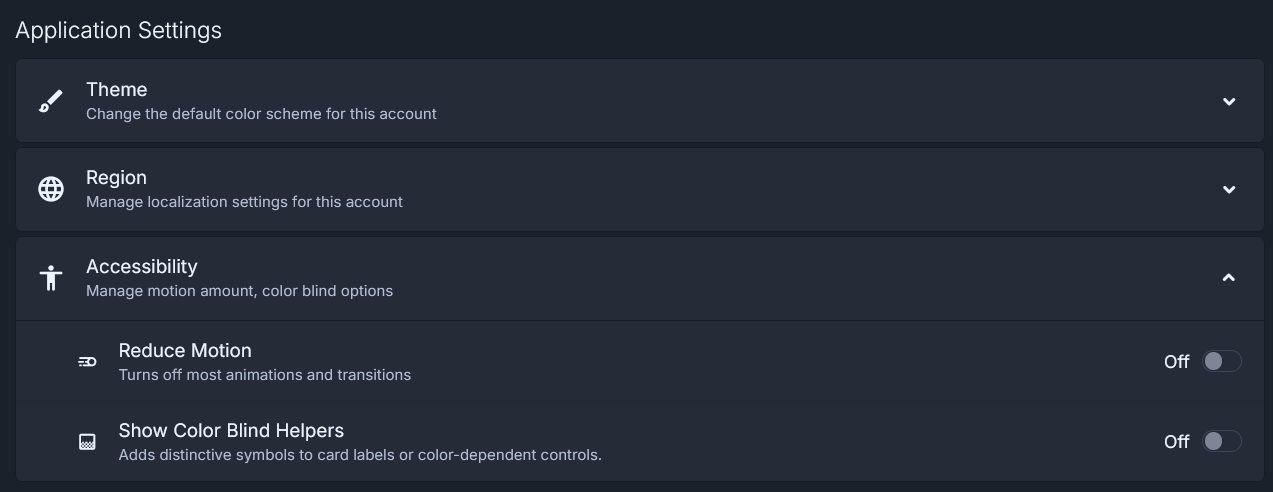Screen dimensions: 1273x492
Task: Expand the Theme section chevron
Action: click(x=1229, y=101)
